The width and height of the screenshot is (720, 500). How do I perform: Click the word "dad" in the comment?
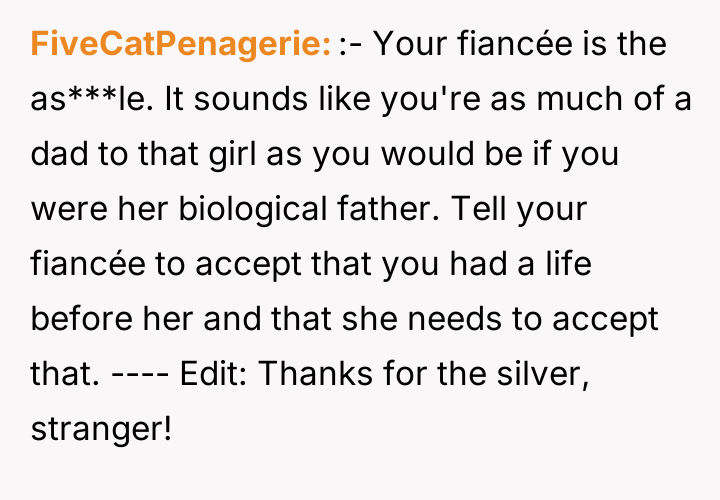(58, 155)
